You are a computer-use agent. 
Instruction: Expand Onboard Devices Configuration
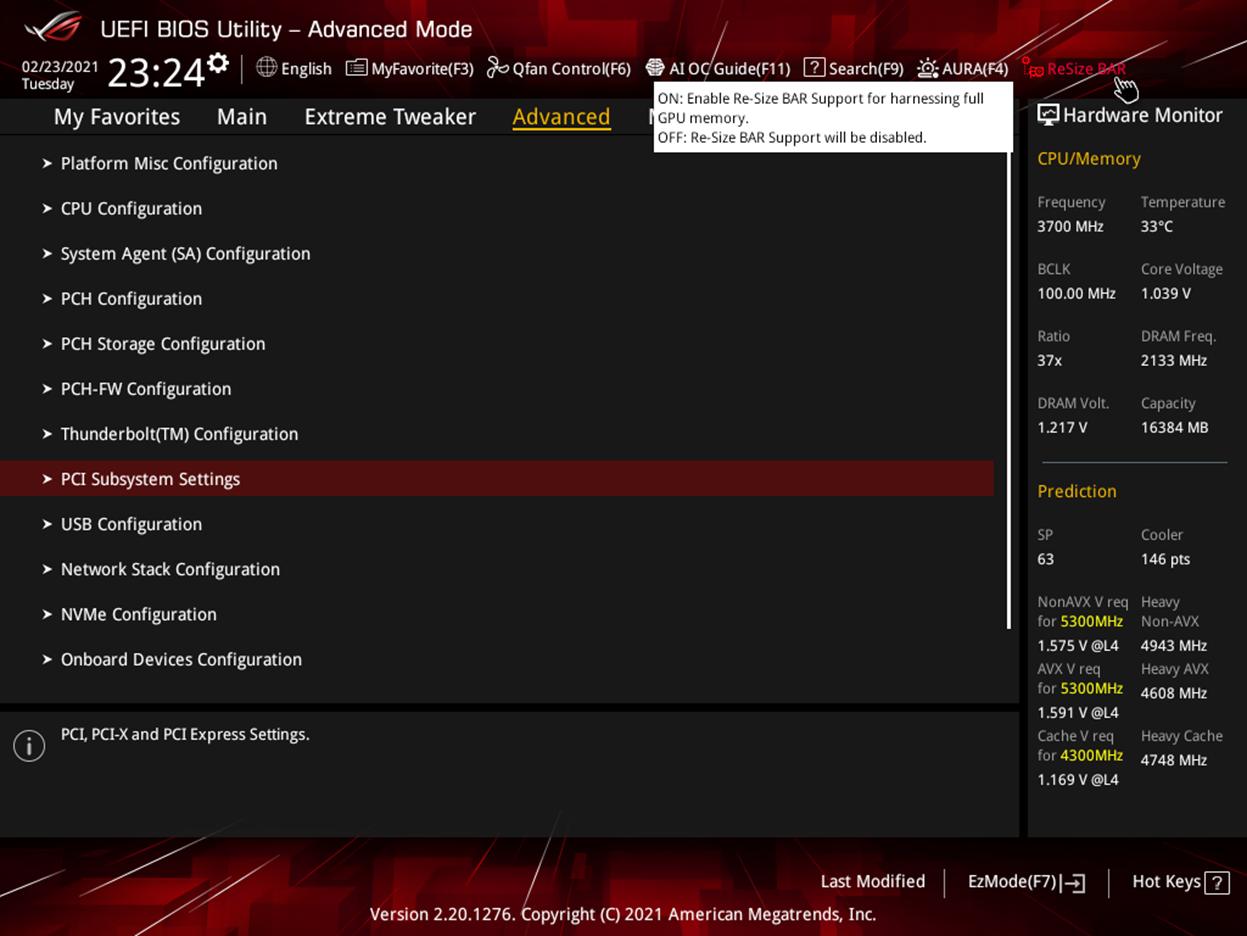click(181, 659)
